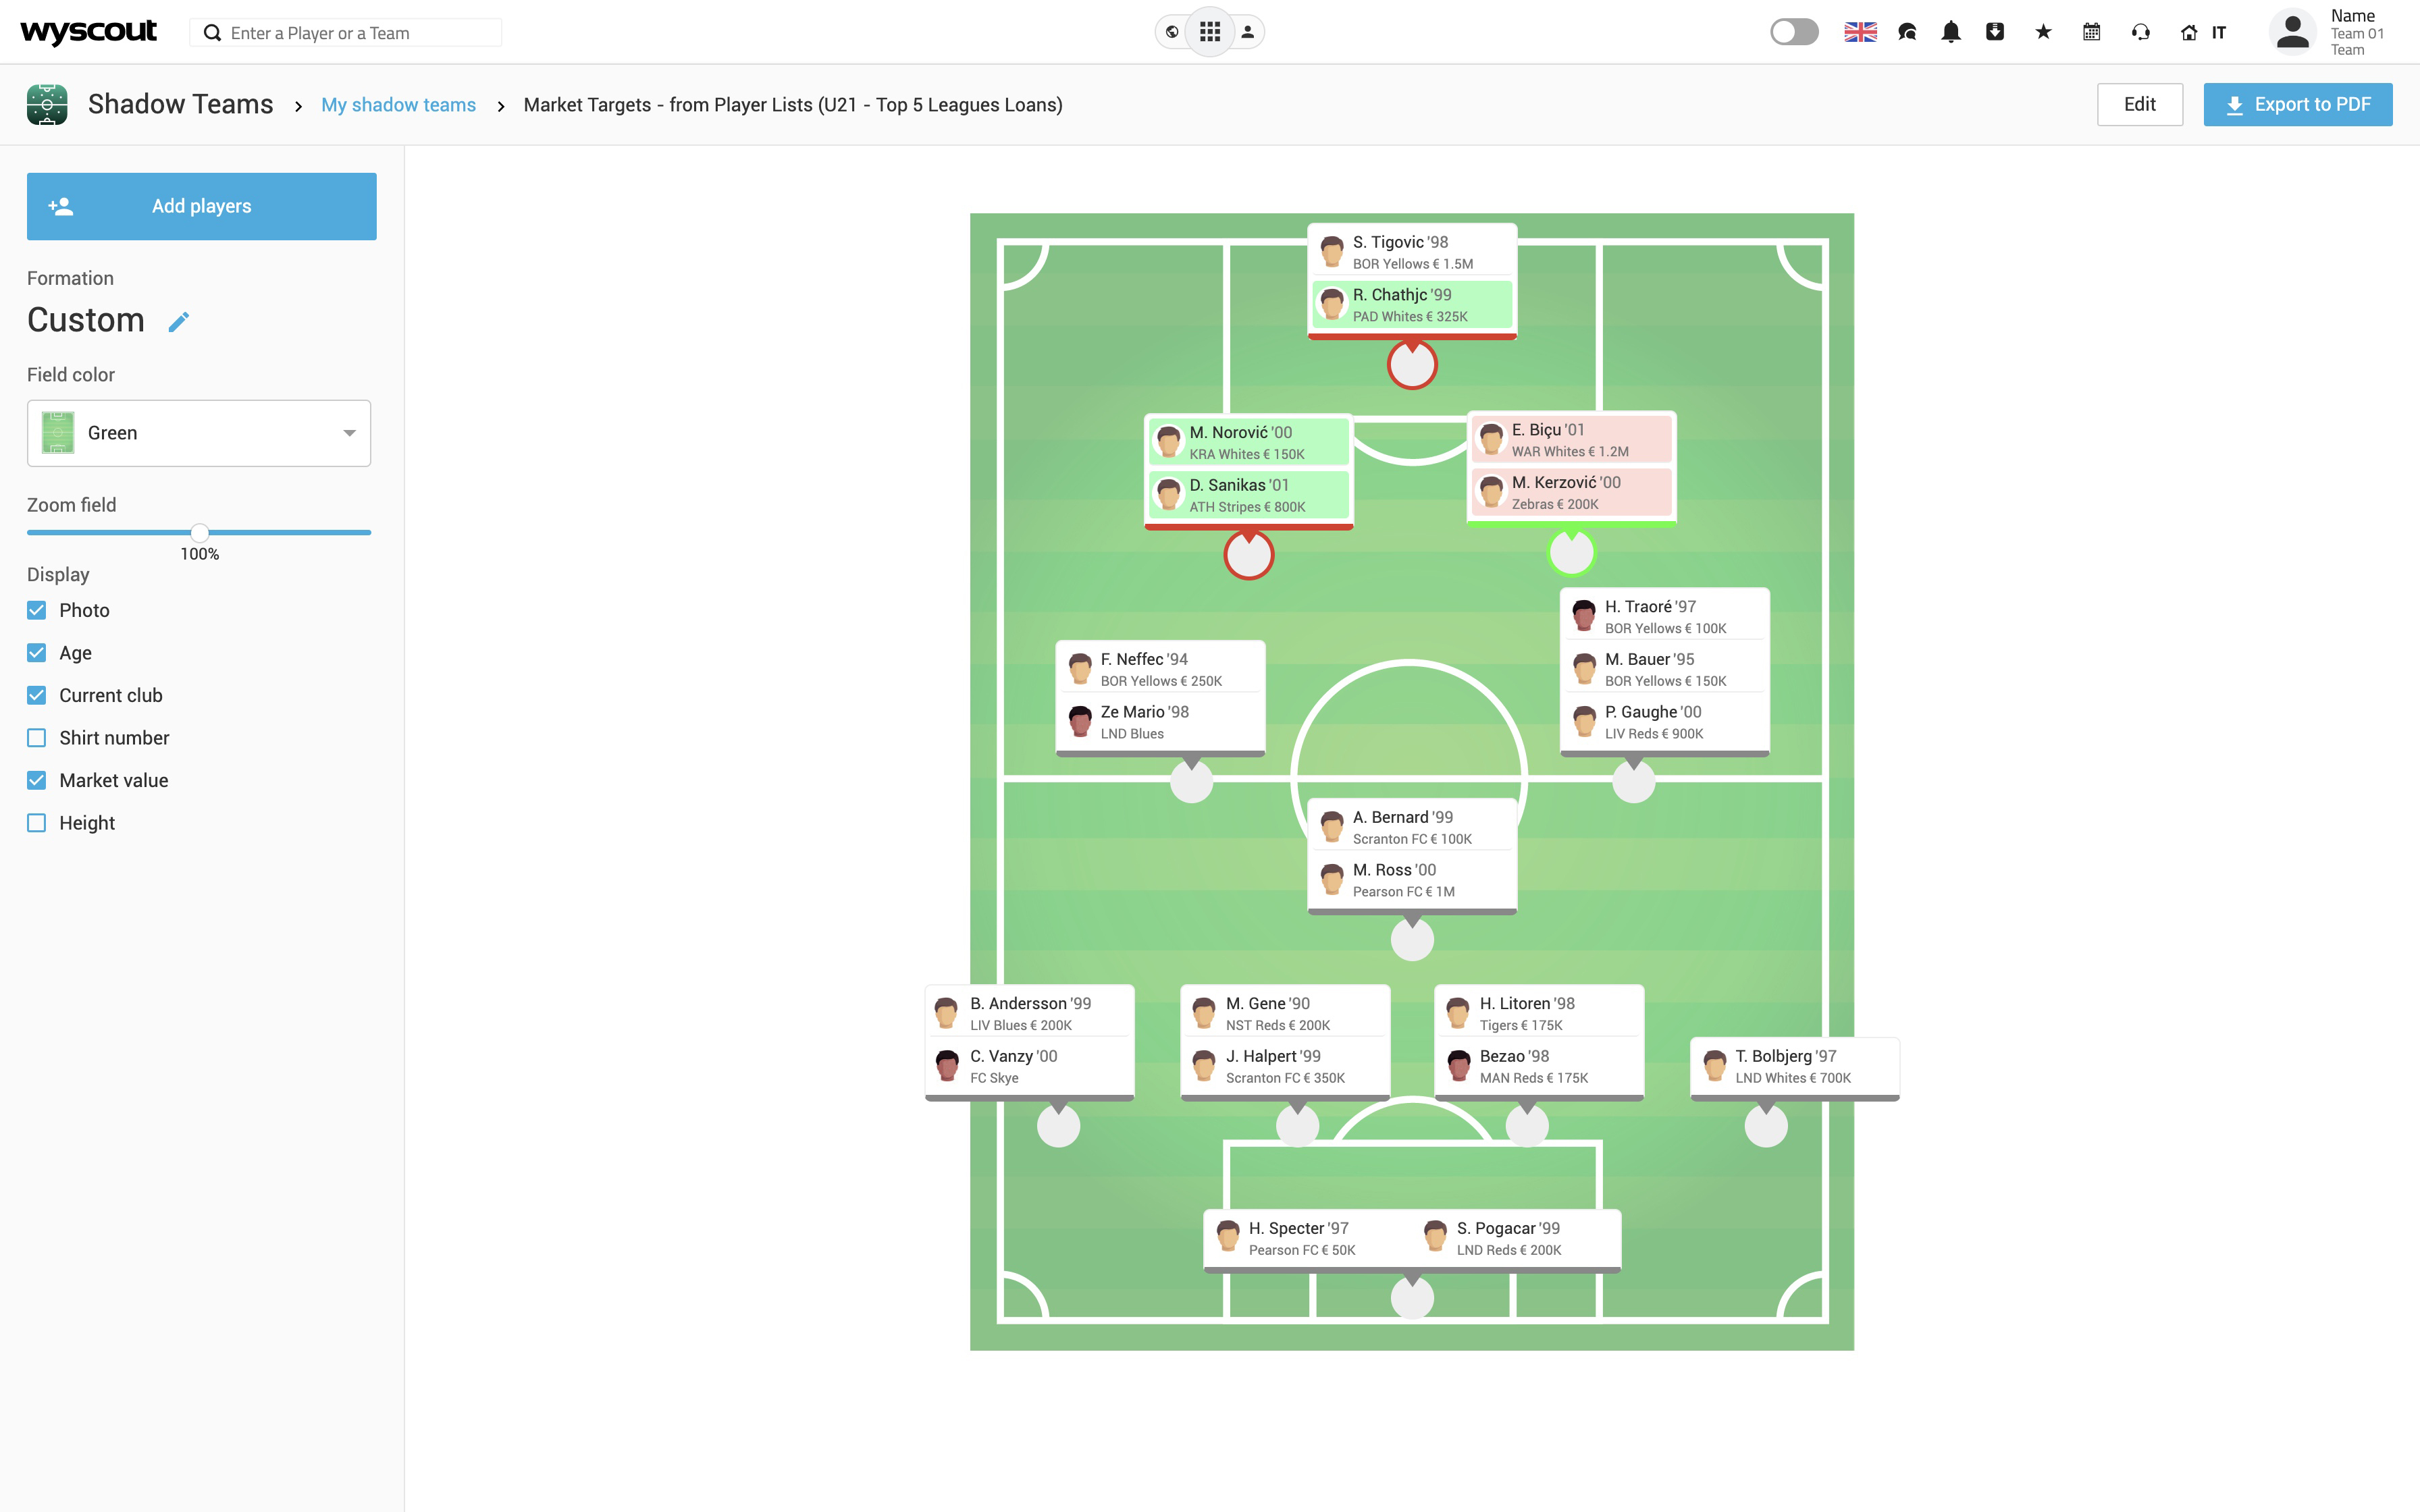Open the UK flag language selector
Image resolution: width=2420 pixels, height=1512 pixels.
tap(1860, 32)
